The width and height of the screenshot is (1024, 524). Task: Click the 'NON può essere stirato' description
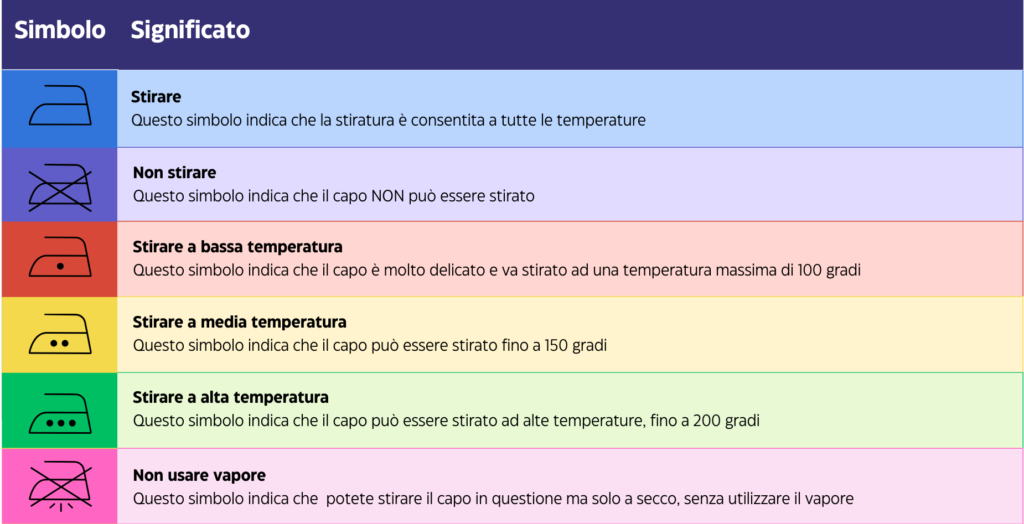click(333, 196)
